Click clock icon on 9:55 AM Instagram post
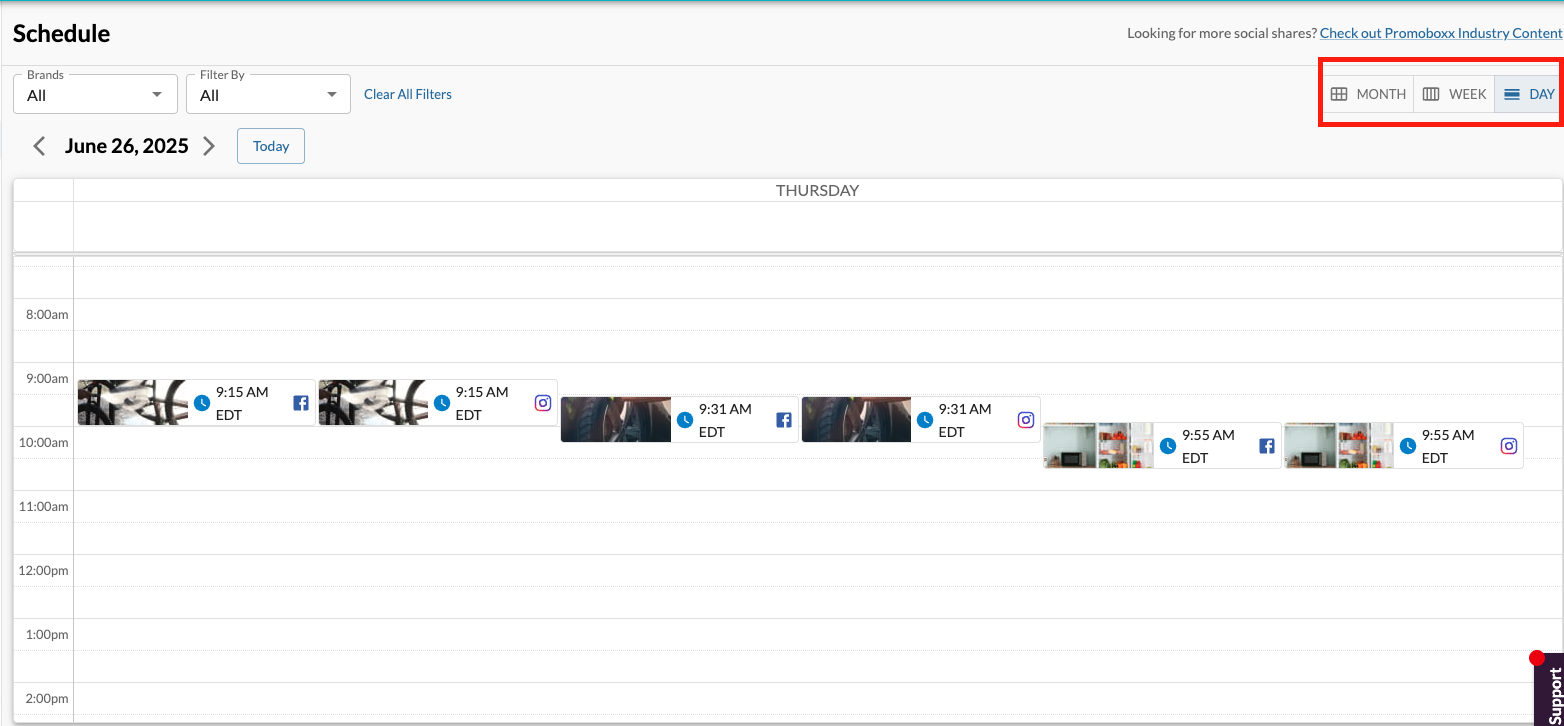Screen dimensions: 1564x726 pos(1408,446)
